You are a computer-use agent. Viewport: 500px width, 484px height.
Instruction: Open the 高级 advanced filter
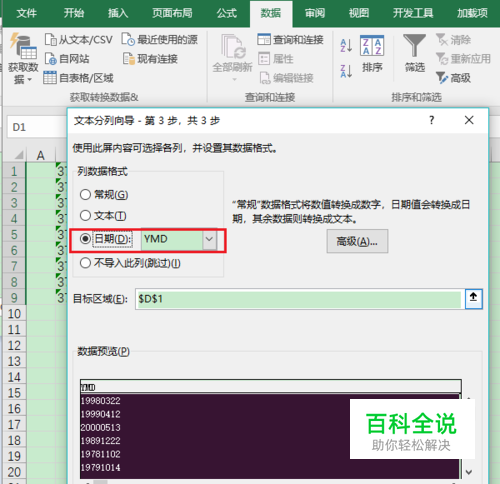[453, 78]
